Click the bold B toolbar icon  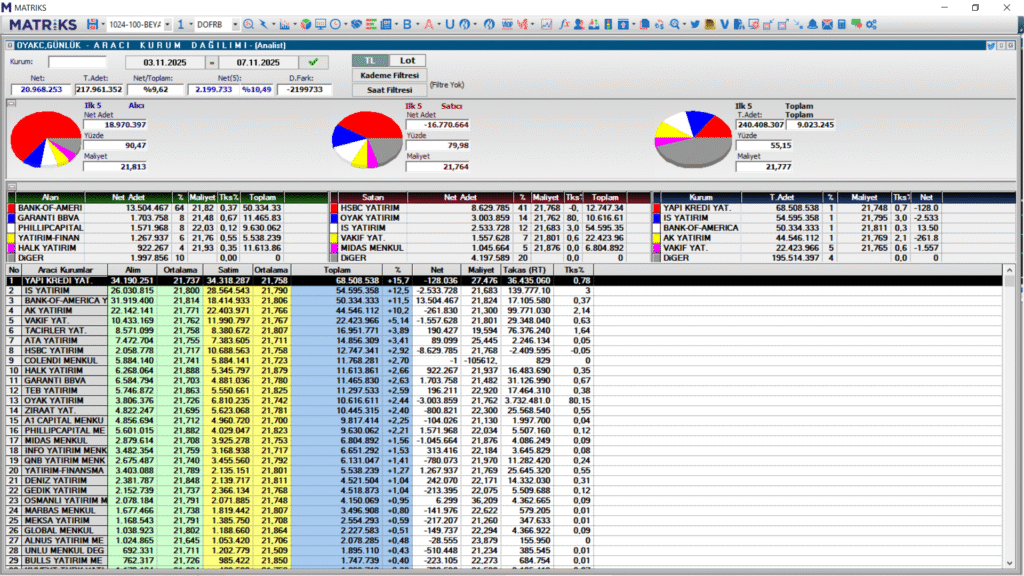(406, 23)
